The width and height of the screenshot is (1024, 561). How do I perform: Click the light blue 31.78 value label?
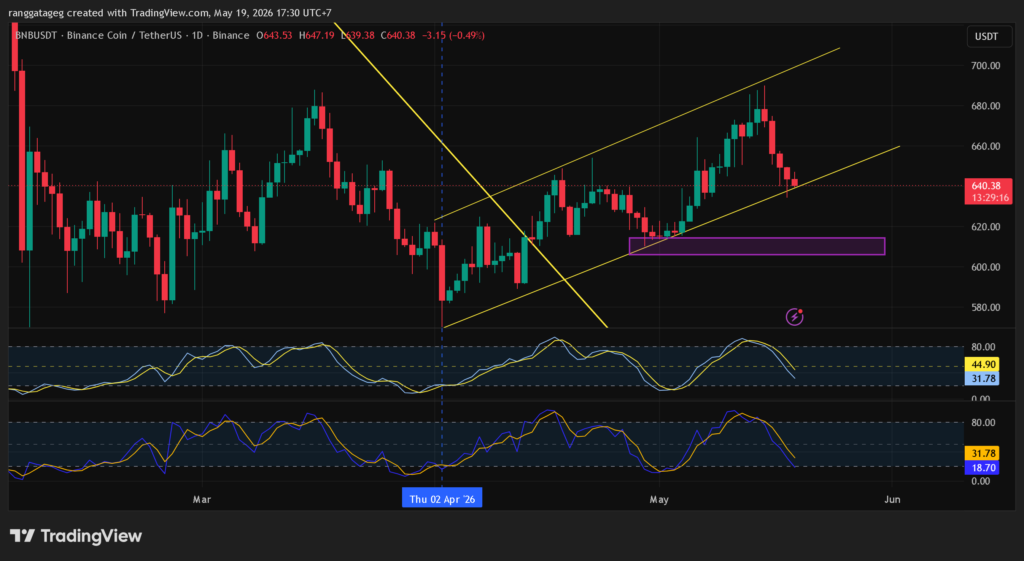(x=982, y=379)
